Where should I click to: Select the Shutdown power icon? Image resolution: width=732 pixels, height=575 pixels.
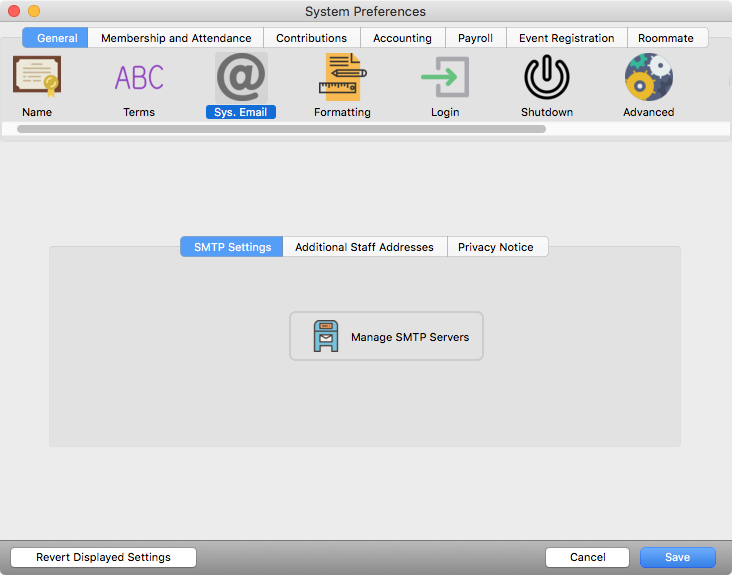[547, 77]
